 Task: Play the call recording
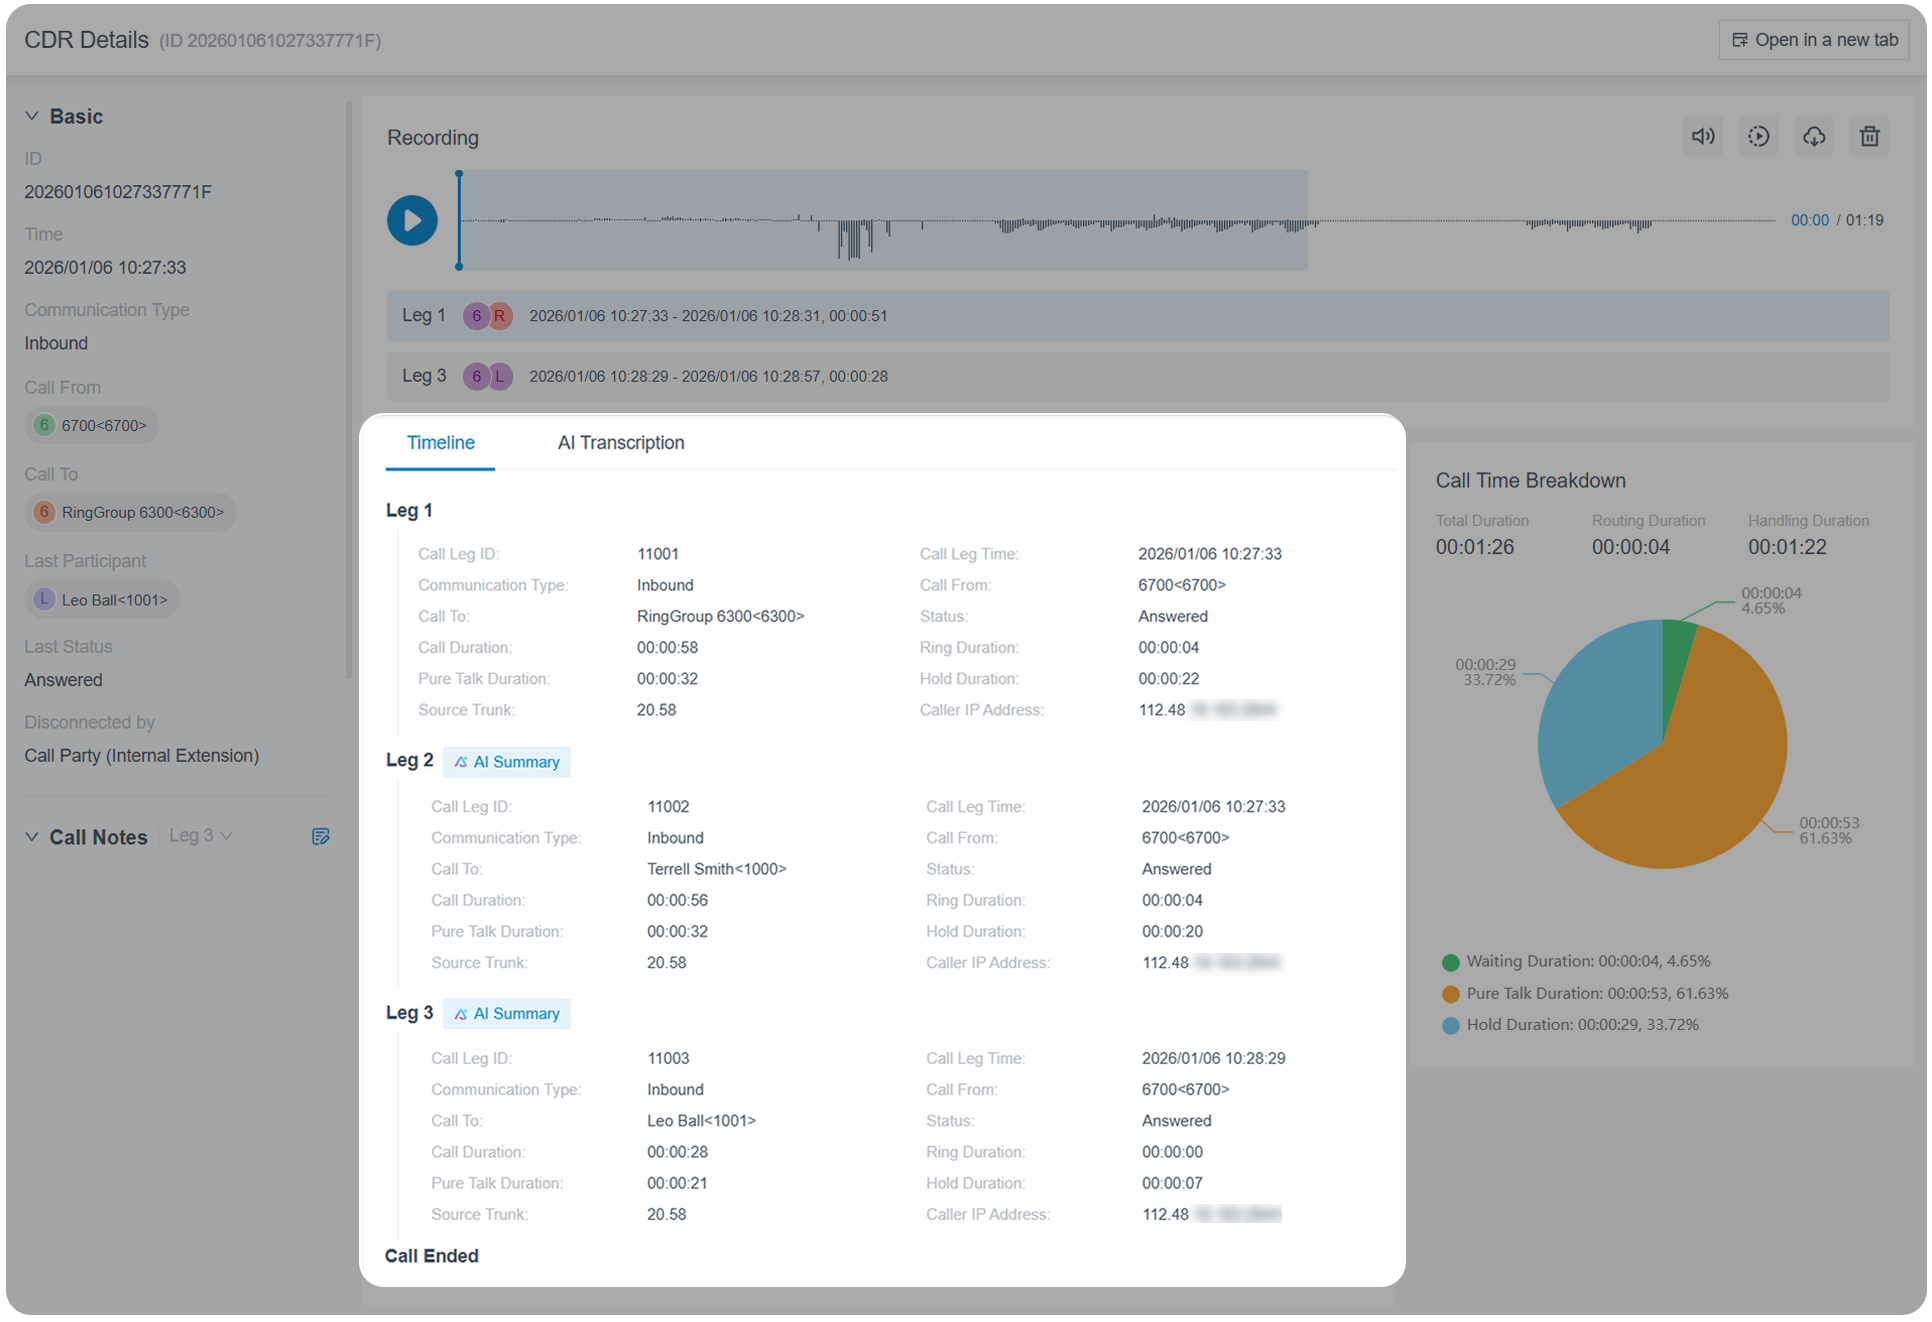pyautogui.click(x=412, y=220)
